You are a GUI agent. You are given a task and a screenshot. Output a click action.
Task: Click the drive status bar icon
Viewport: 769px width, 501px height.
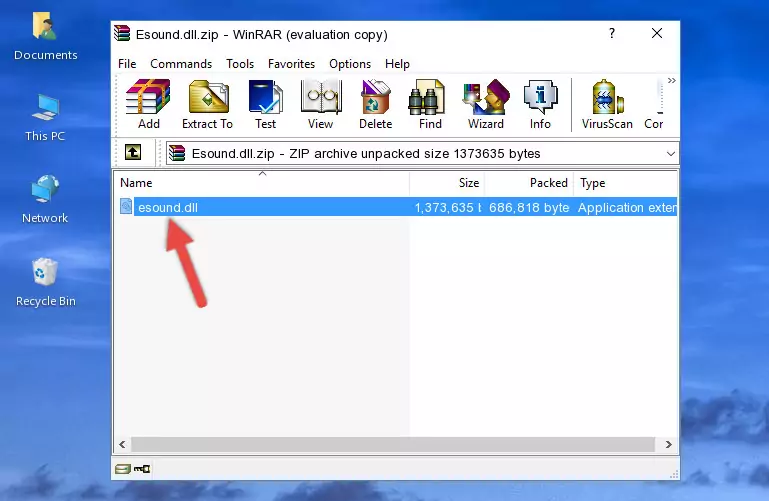click(122, 469)
